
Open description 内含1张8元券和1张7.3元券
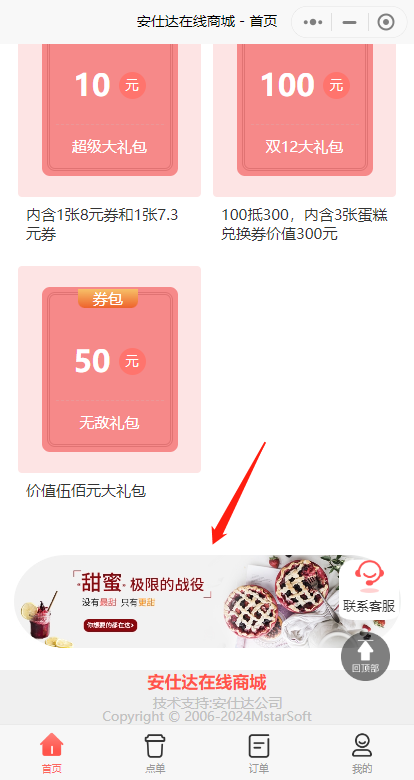[x=102, y=224]
